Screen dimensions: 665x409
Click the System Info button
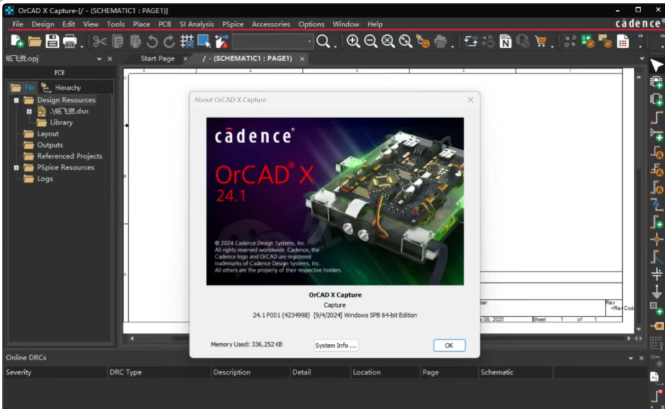point(335,345)
